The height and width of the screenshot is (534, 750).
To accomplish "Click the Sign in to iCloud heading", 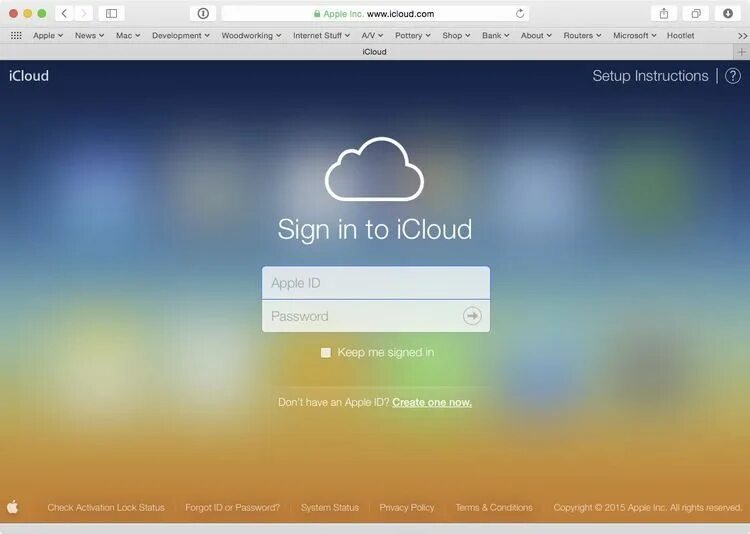I will click(375, 229).
